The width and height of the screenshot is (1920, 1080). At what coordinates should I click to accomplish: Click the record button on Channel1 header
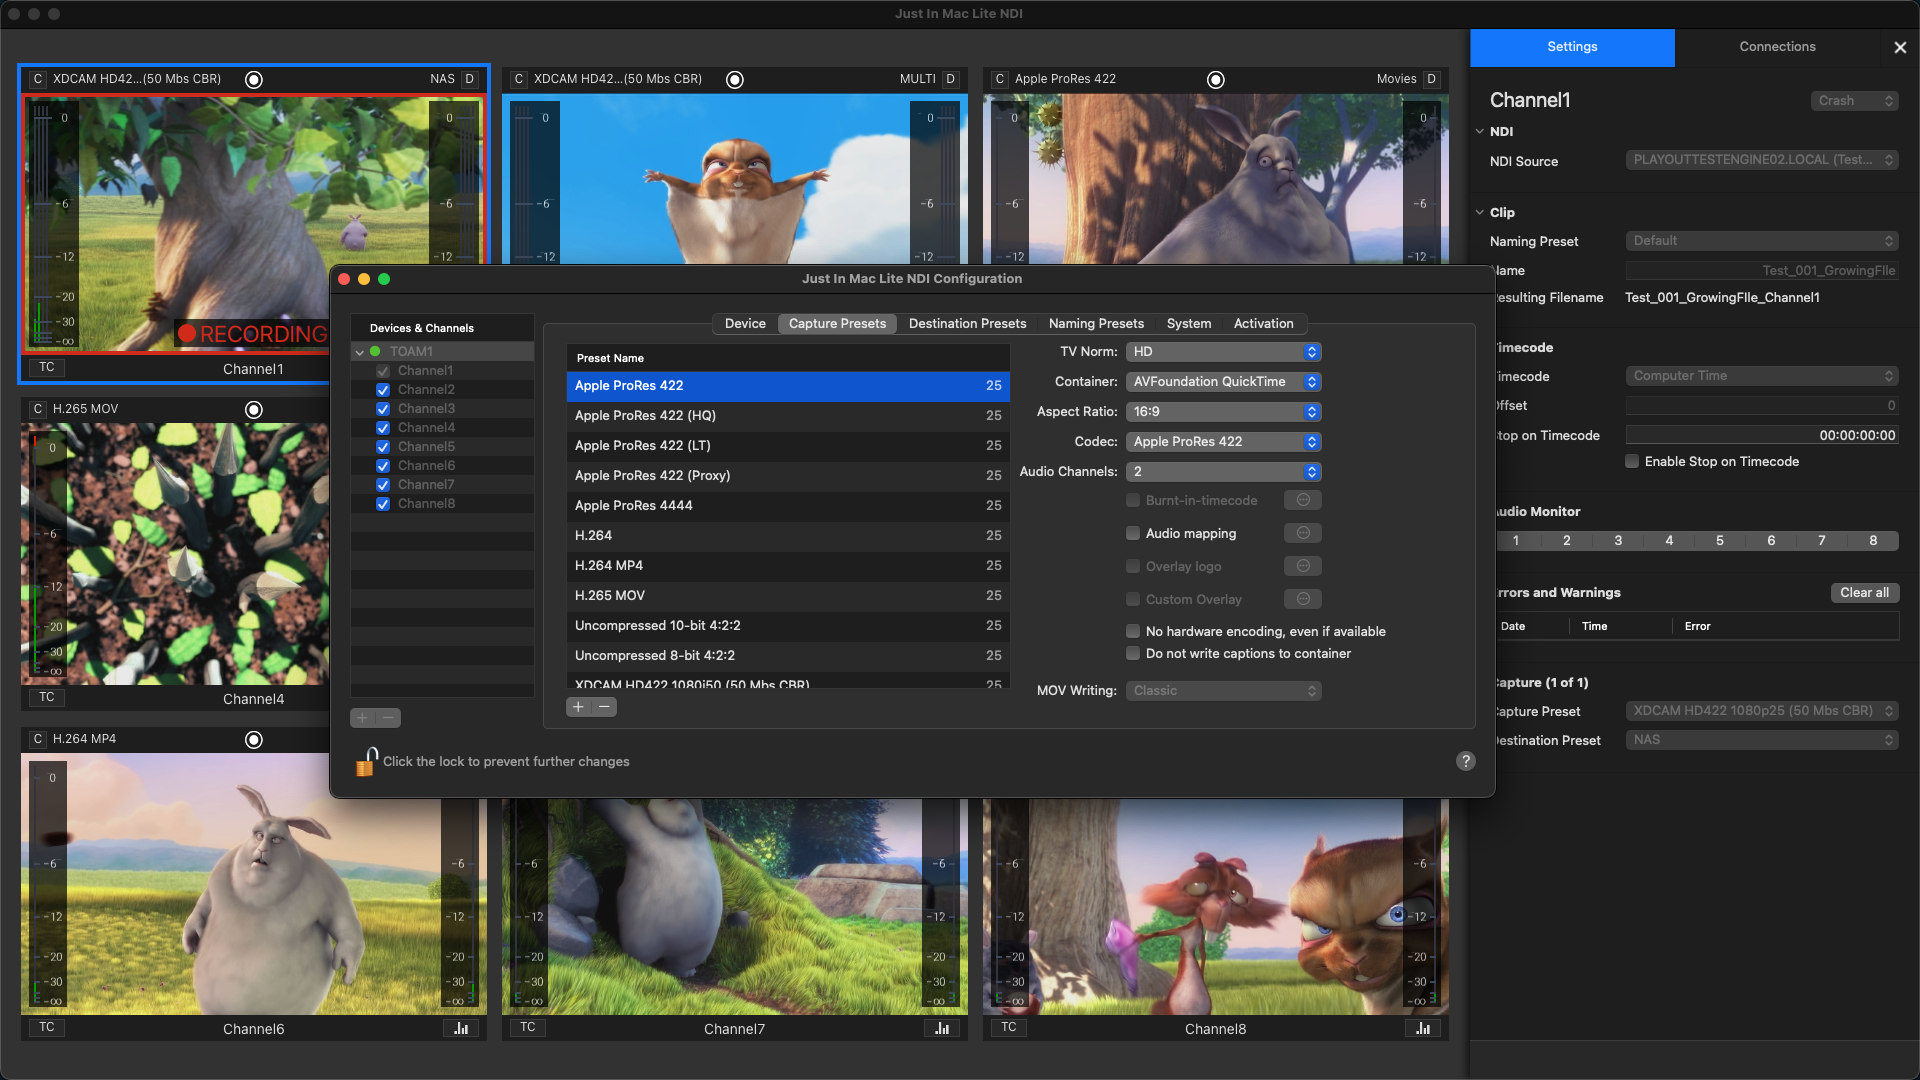[x=254, y=79]
